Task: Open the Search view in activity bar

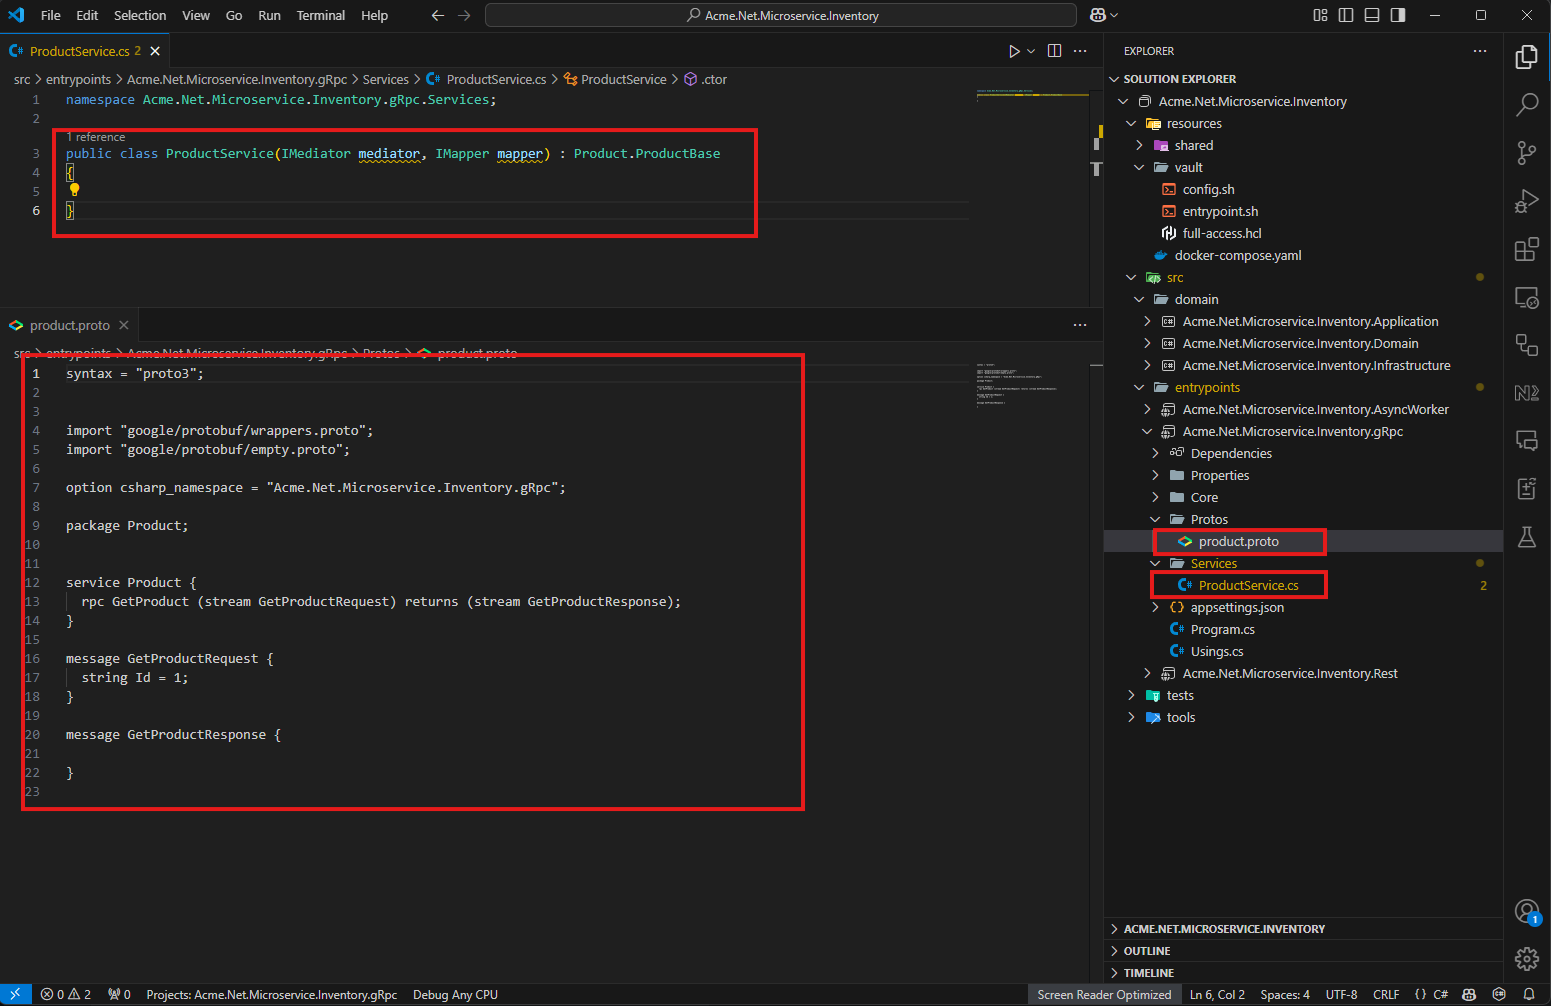Action: pos(1527,104)
